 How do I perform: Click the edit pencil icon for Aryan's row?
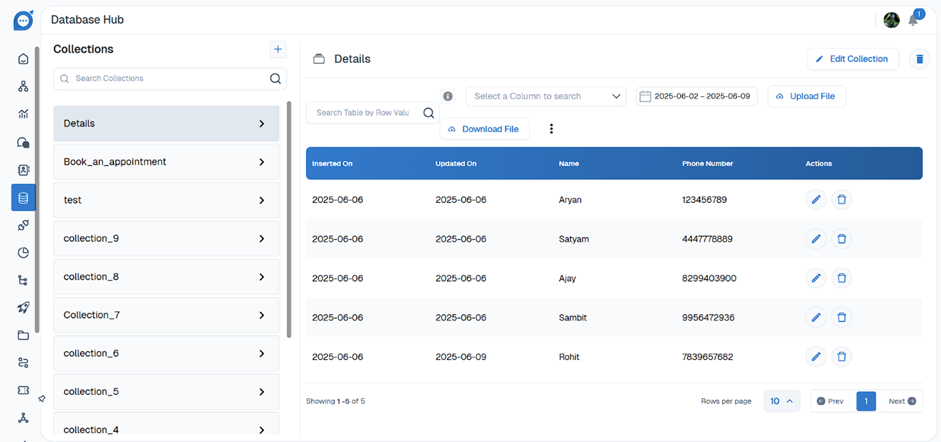tap(816, 200)
